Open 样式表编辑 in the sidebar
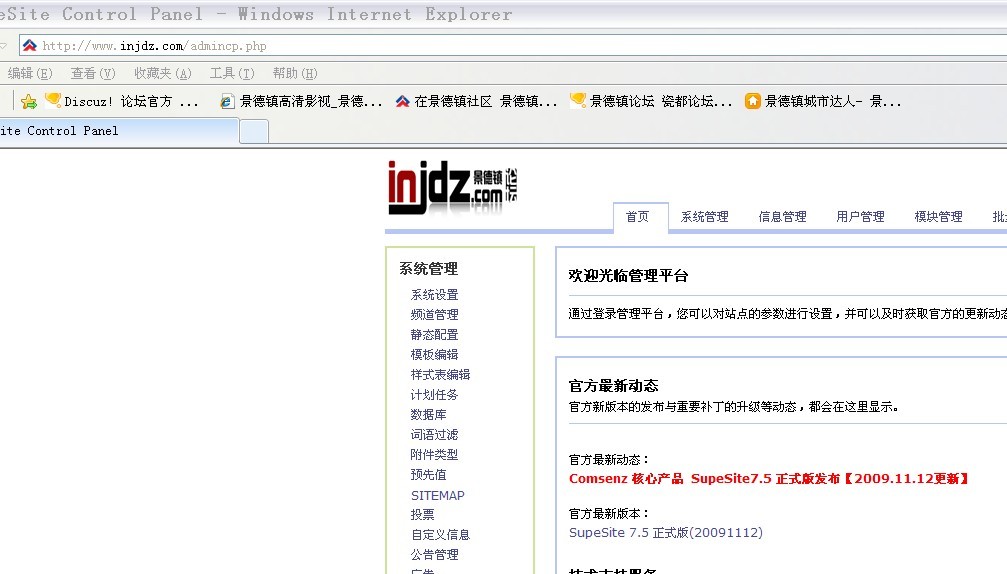This screenshot has height=574, width=1007. pos(440,374)
